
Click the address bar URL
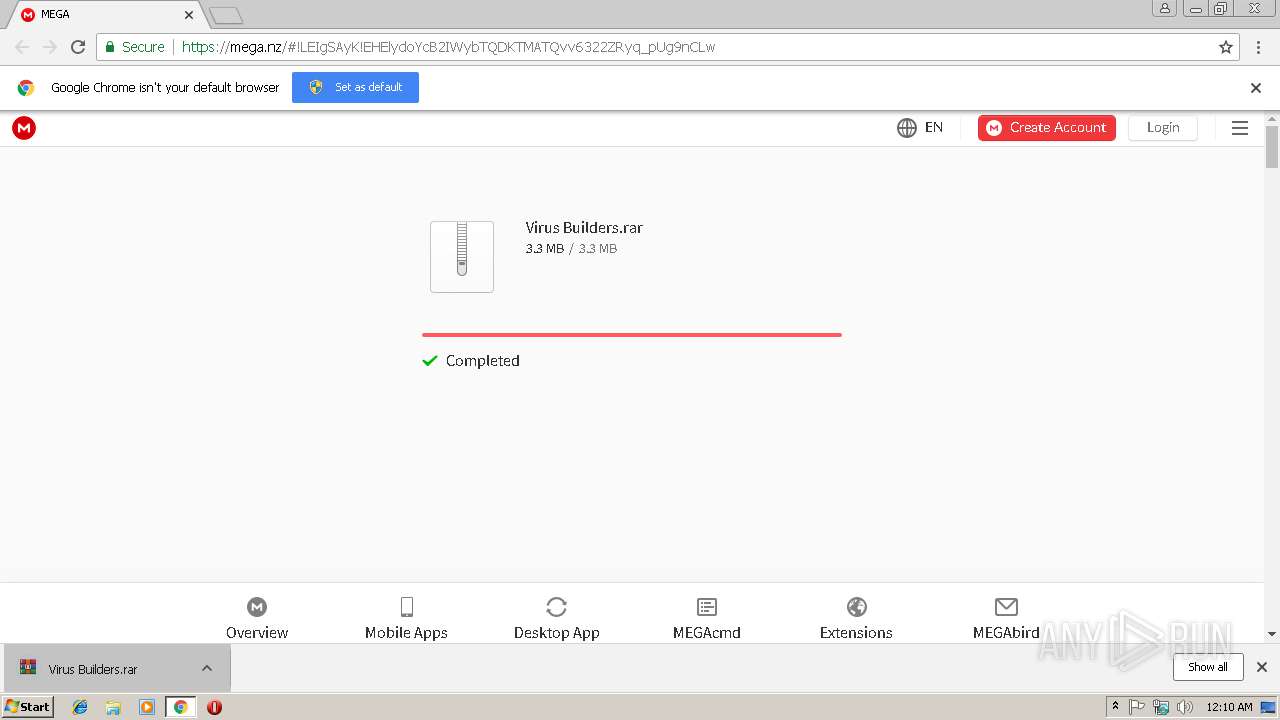click(449, 47)
